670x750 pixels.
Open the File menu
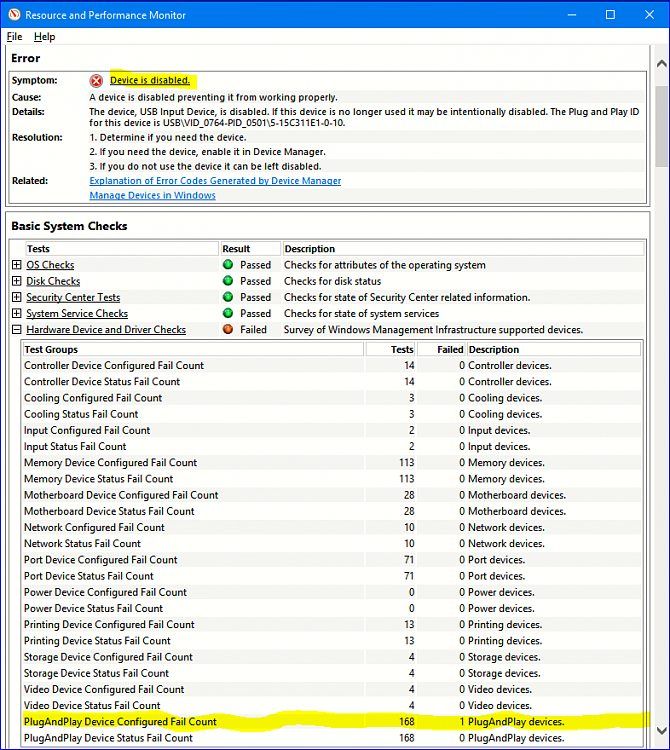[14, 37]
